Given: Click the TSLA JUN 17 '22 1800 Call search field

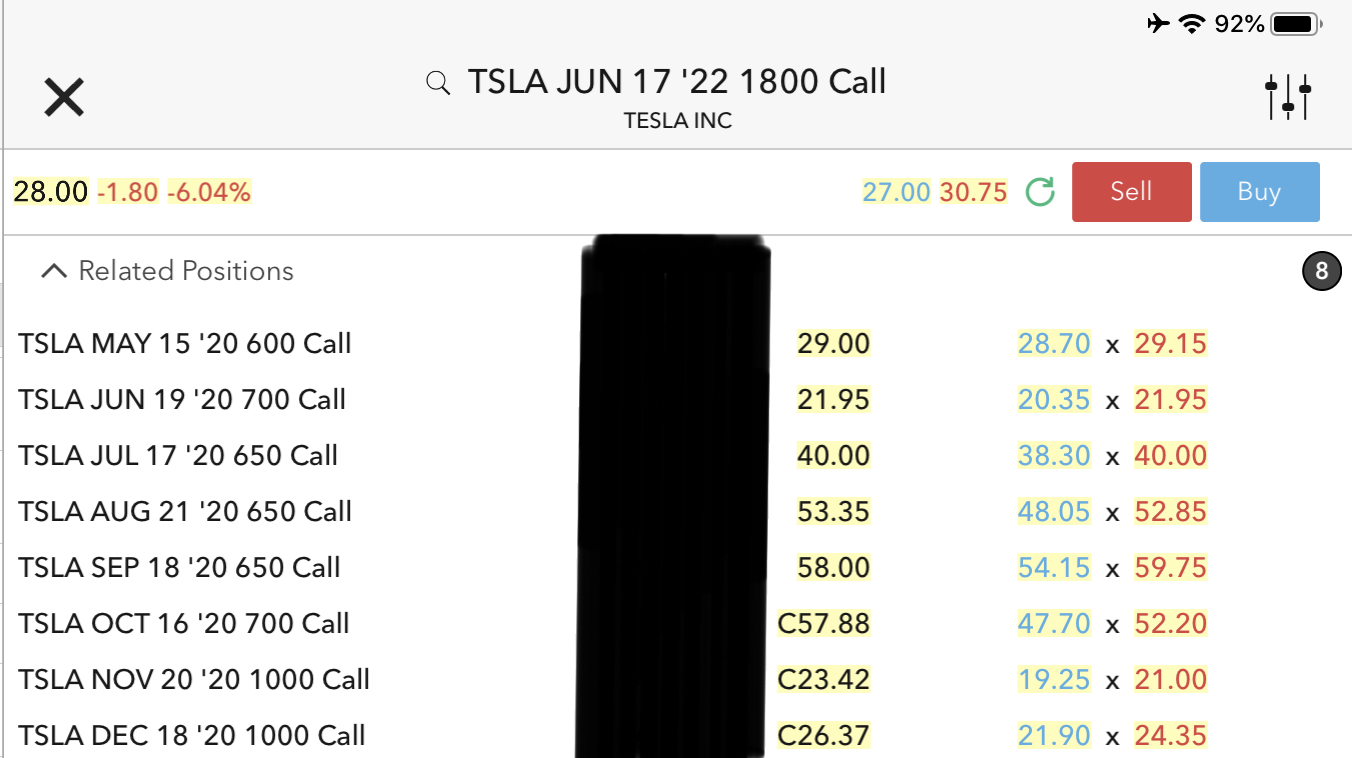Looking at the screenshot, I should point(677,82).
